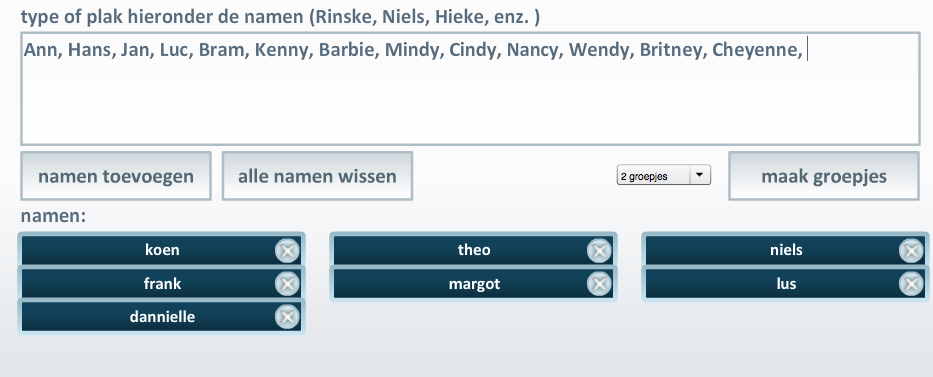Select the theo name tag
The height and width of the screenshot is (377, 933).
[473, 250]
